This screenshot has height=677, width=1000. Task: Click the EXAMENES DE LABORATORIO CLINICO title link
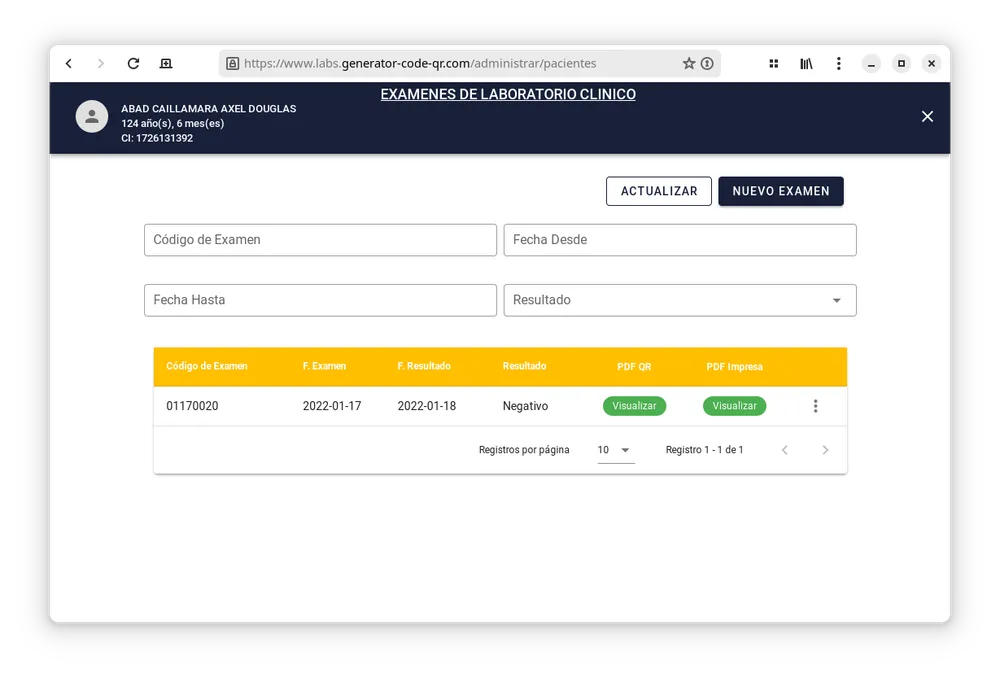[508, 94]
